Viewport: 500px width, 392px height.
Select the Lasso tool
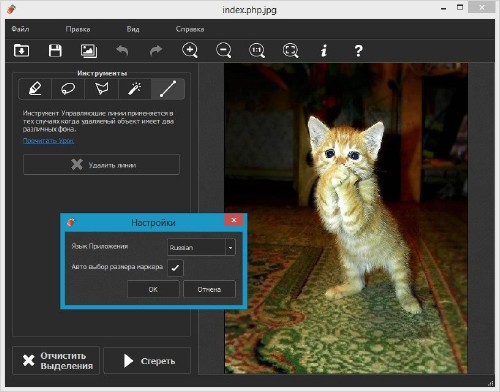[x=68, y=89]
